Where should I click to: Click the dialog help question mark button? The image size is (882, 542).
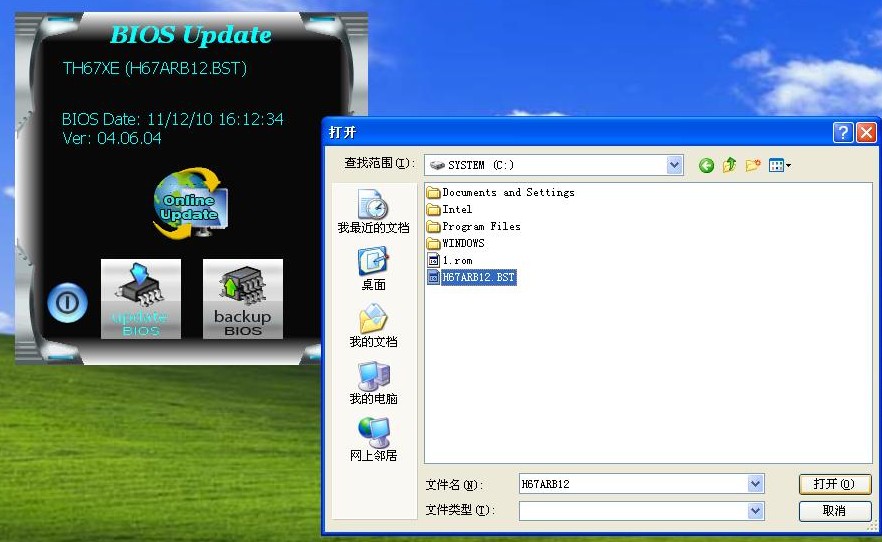pos(843,133)
